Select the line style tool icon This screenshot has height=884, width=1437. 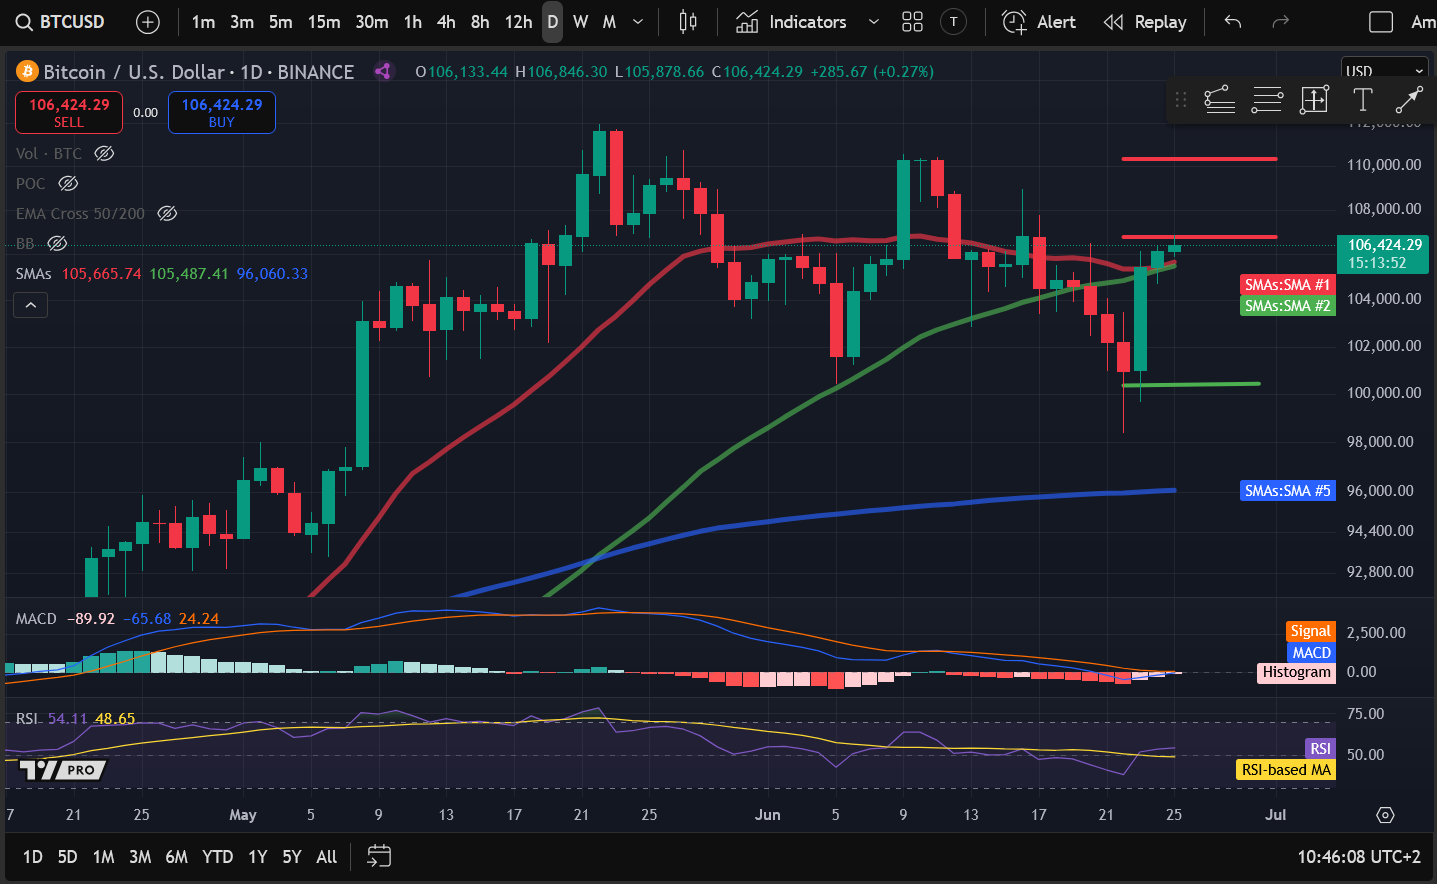tap(1219, 99)
